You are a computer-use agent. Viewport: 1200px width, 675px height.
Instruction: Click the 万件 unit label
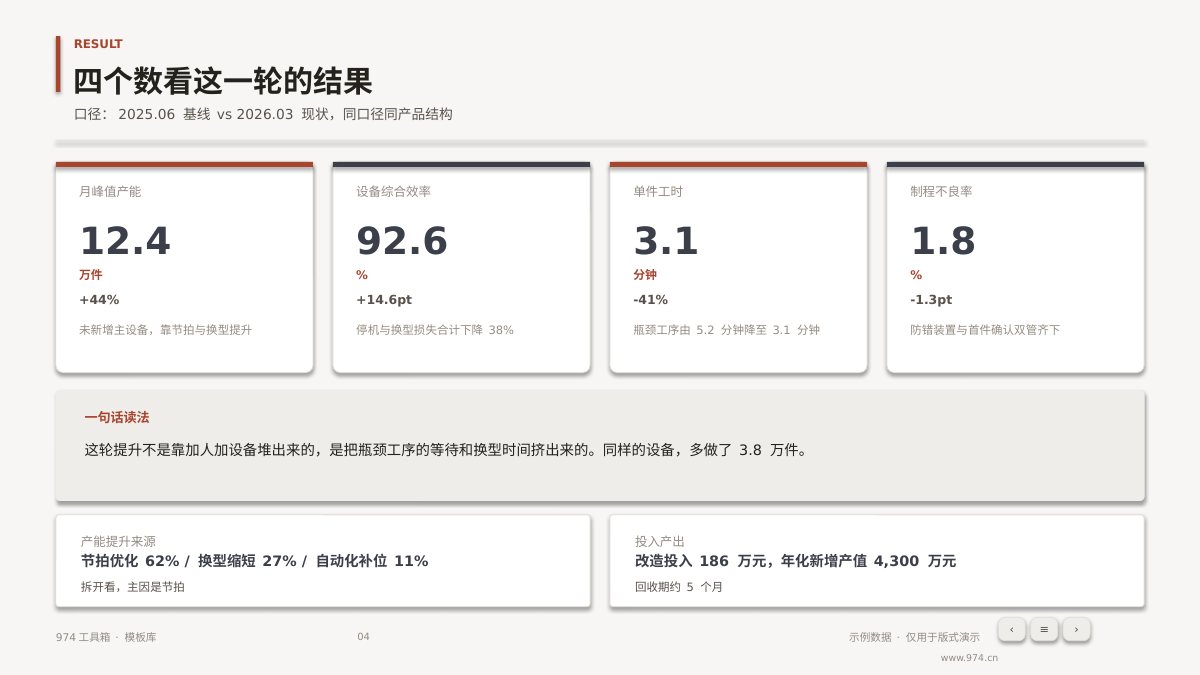pos(90,274)
